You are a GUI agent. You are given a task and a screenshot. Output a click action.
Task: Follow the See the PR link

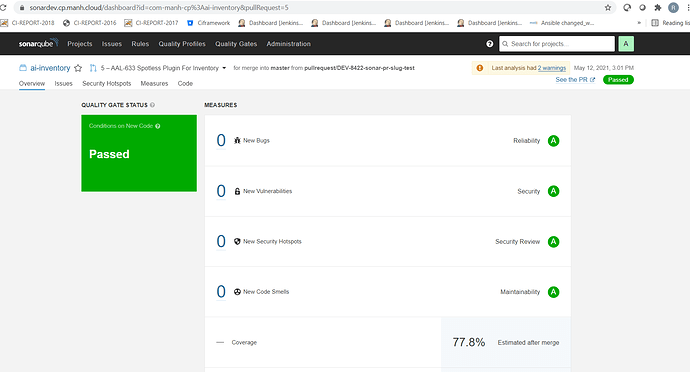click(x=575, y=80)
